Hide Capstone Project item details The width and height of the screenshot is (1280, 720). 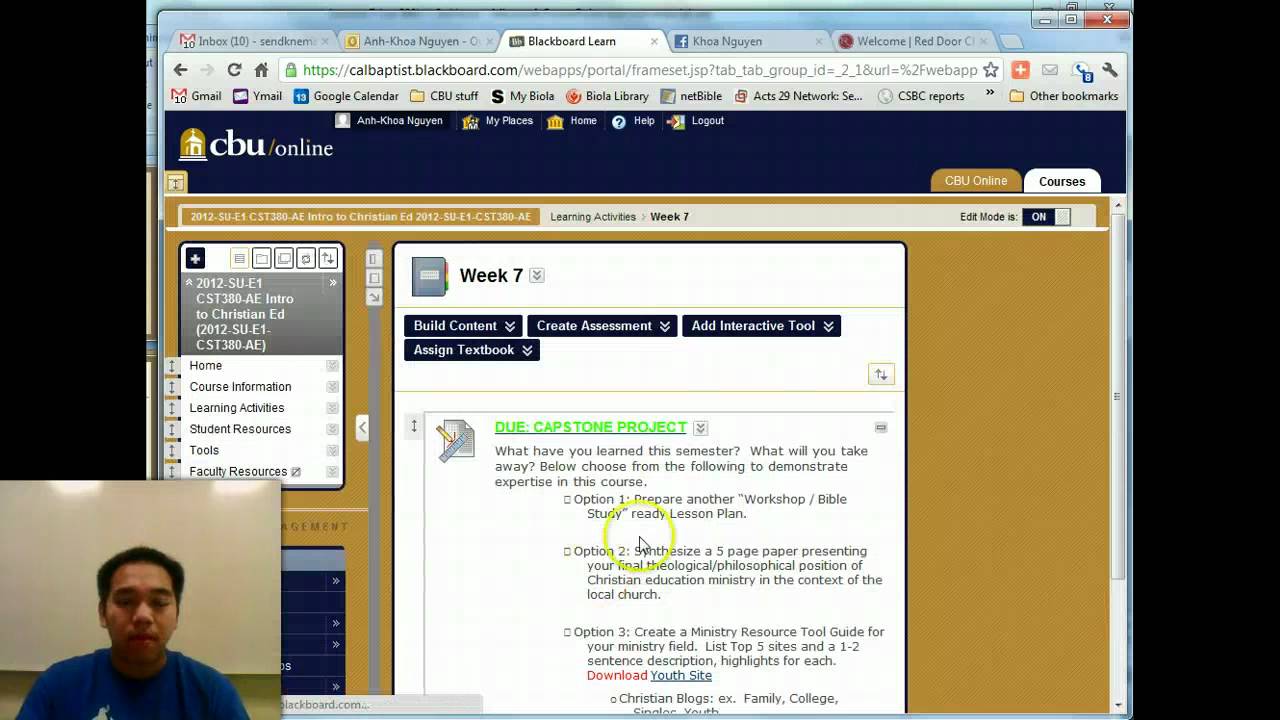point(881,427)
